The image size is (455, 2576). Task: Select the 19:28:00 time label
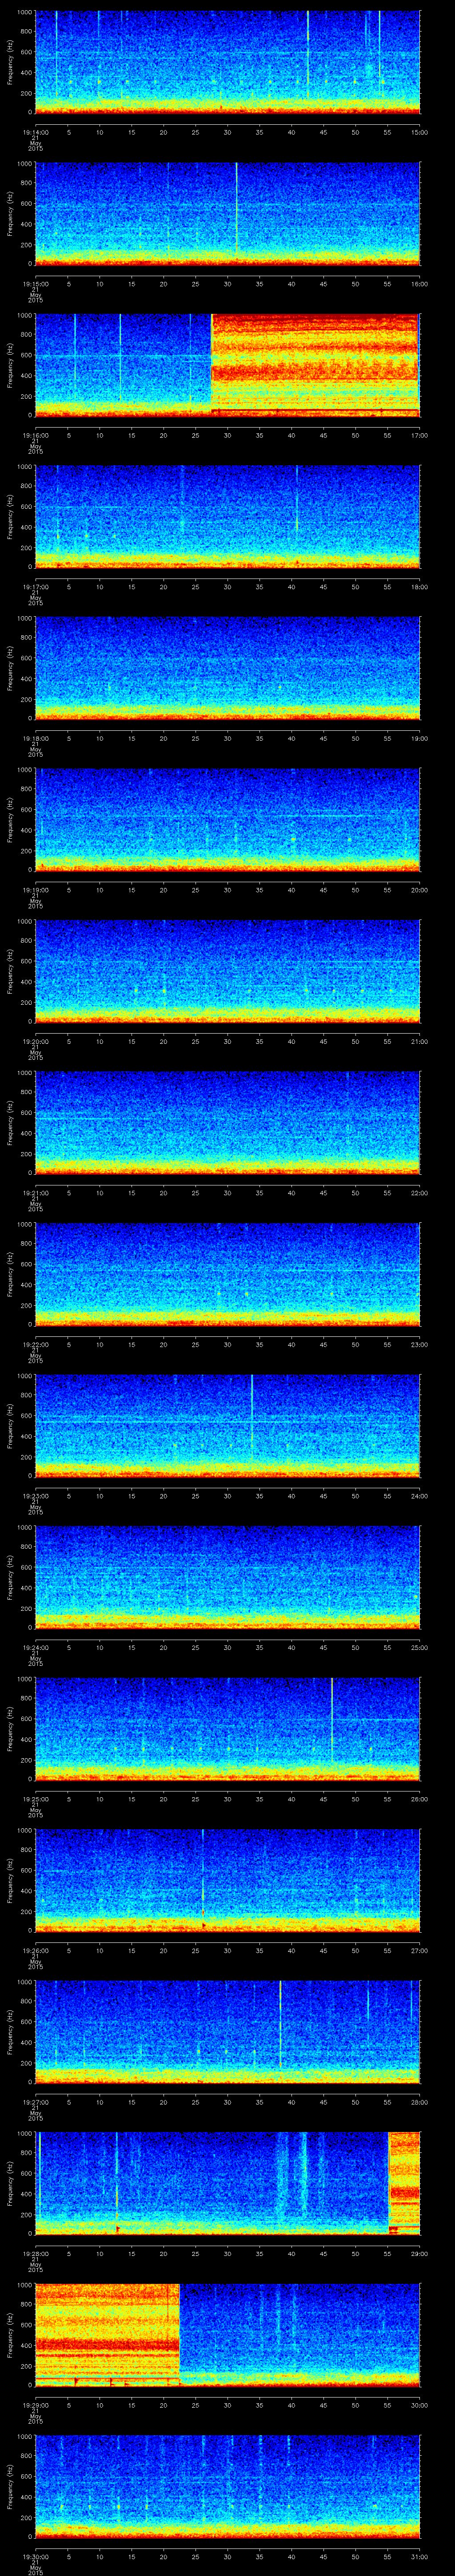pos(35,2253)
